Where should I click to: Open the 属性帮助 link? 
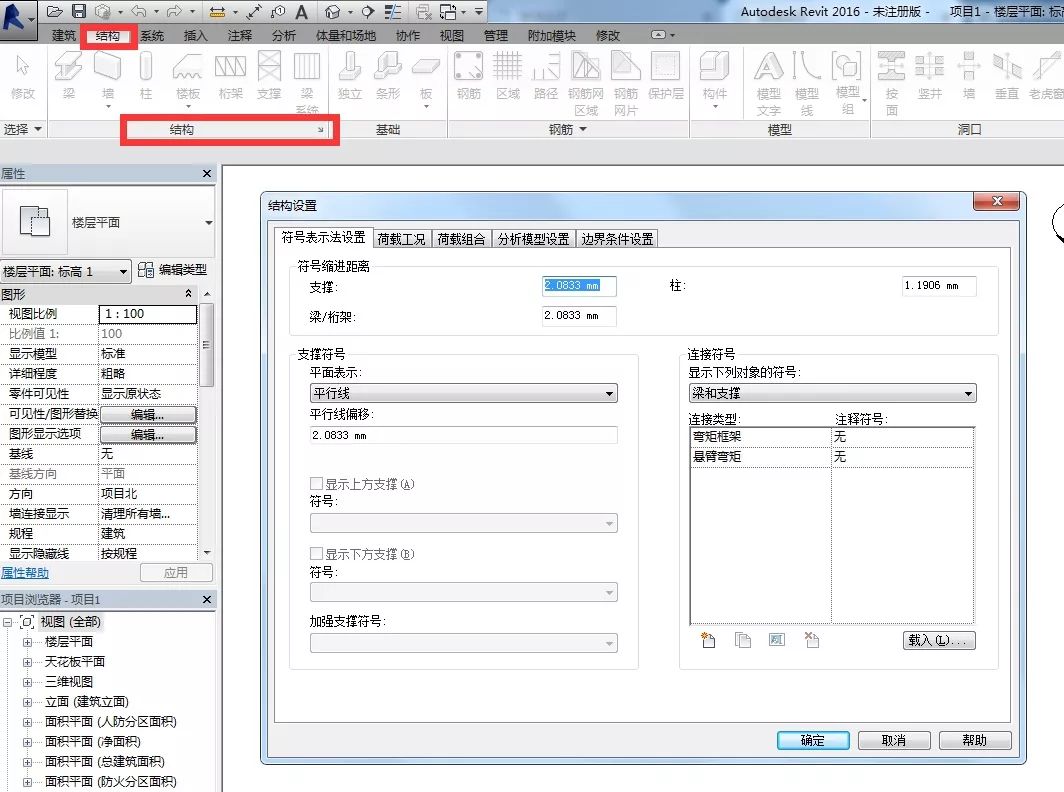pyautogui.click(x=24, y=573)
